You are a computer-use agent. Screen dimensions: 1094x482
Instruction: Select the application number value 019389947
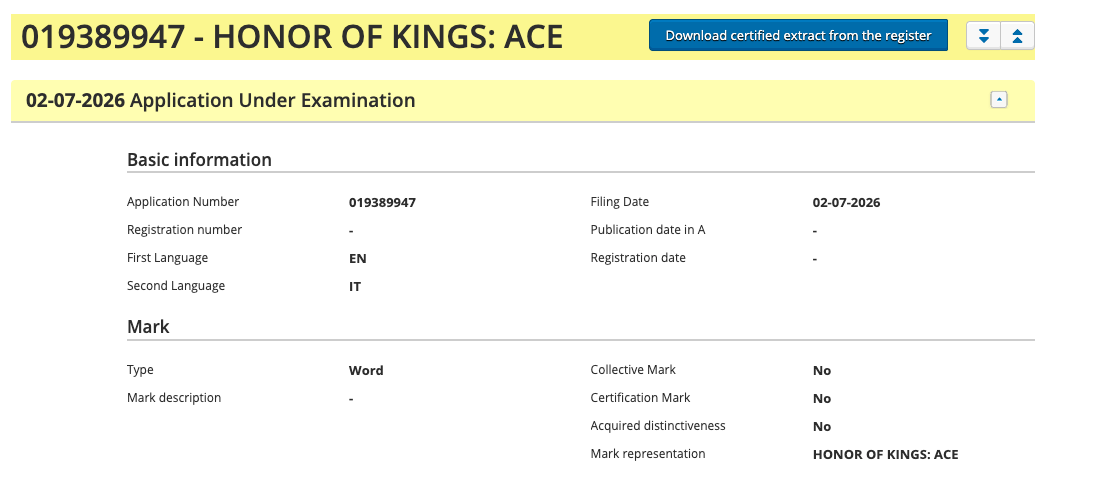click(382, 203)
